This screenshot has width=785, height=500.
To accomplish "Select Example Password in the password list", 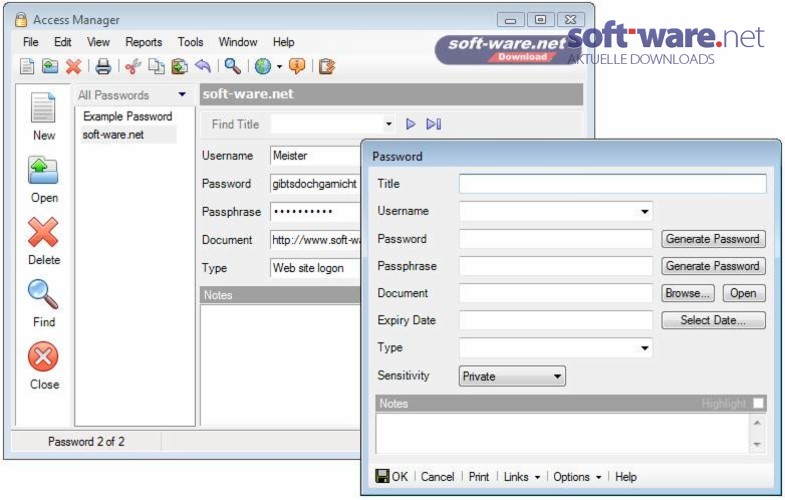I will point(127,116).
